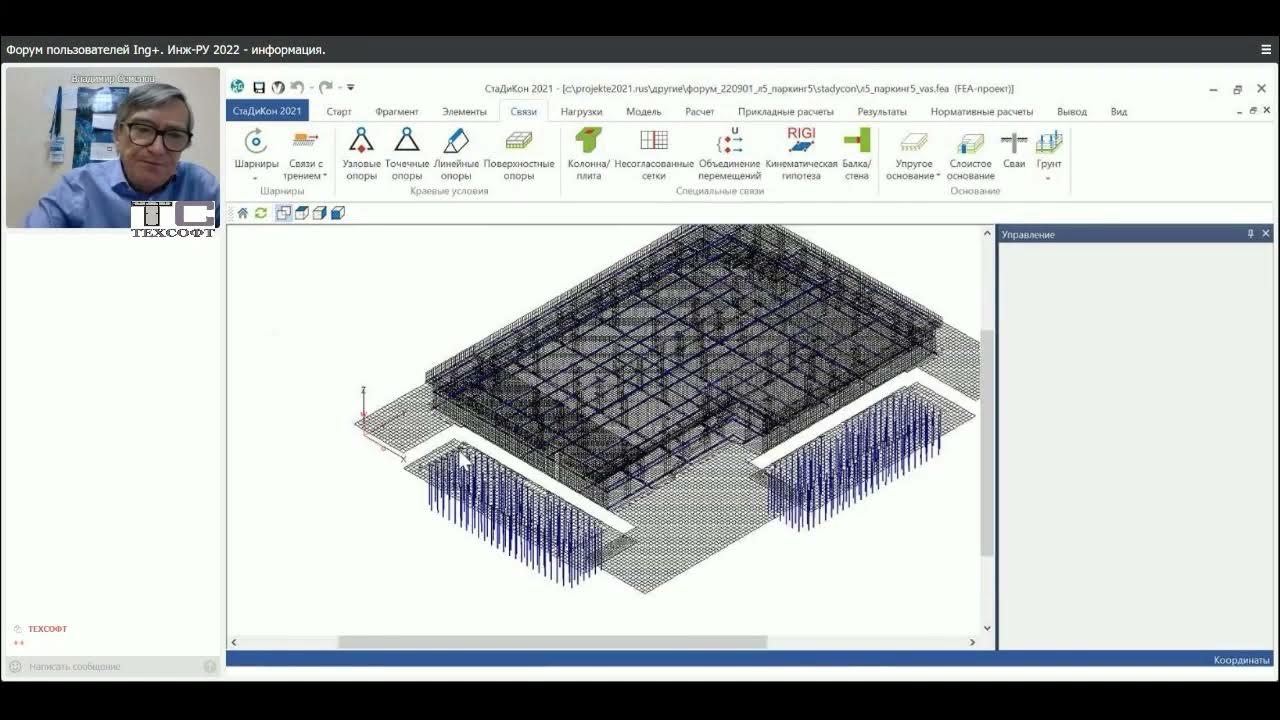
Task: Switch to the Элементы tab
Action: coord(465,112)
